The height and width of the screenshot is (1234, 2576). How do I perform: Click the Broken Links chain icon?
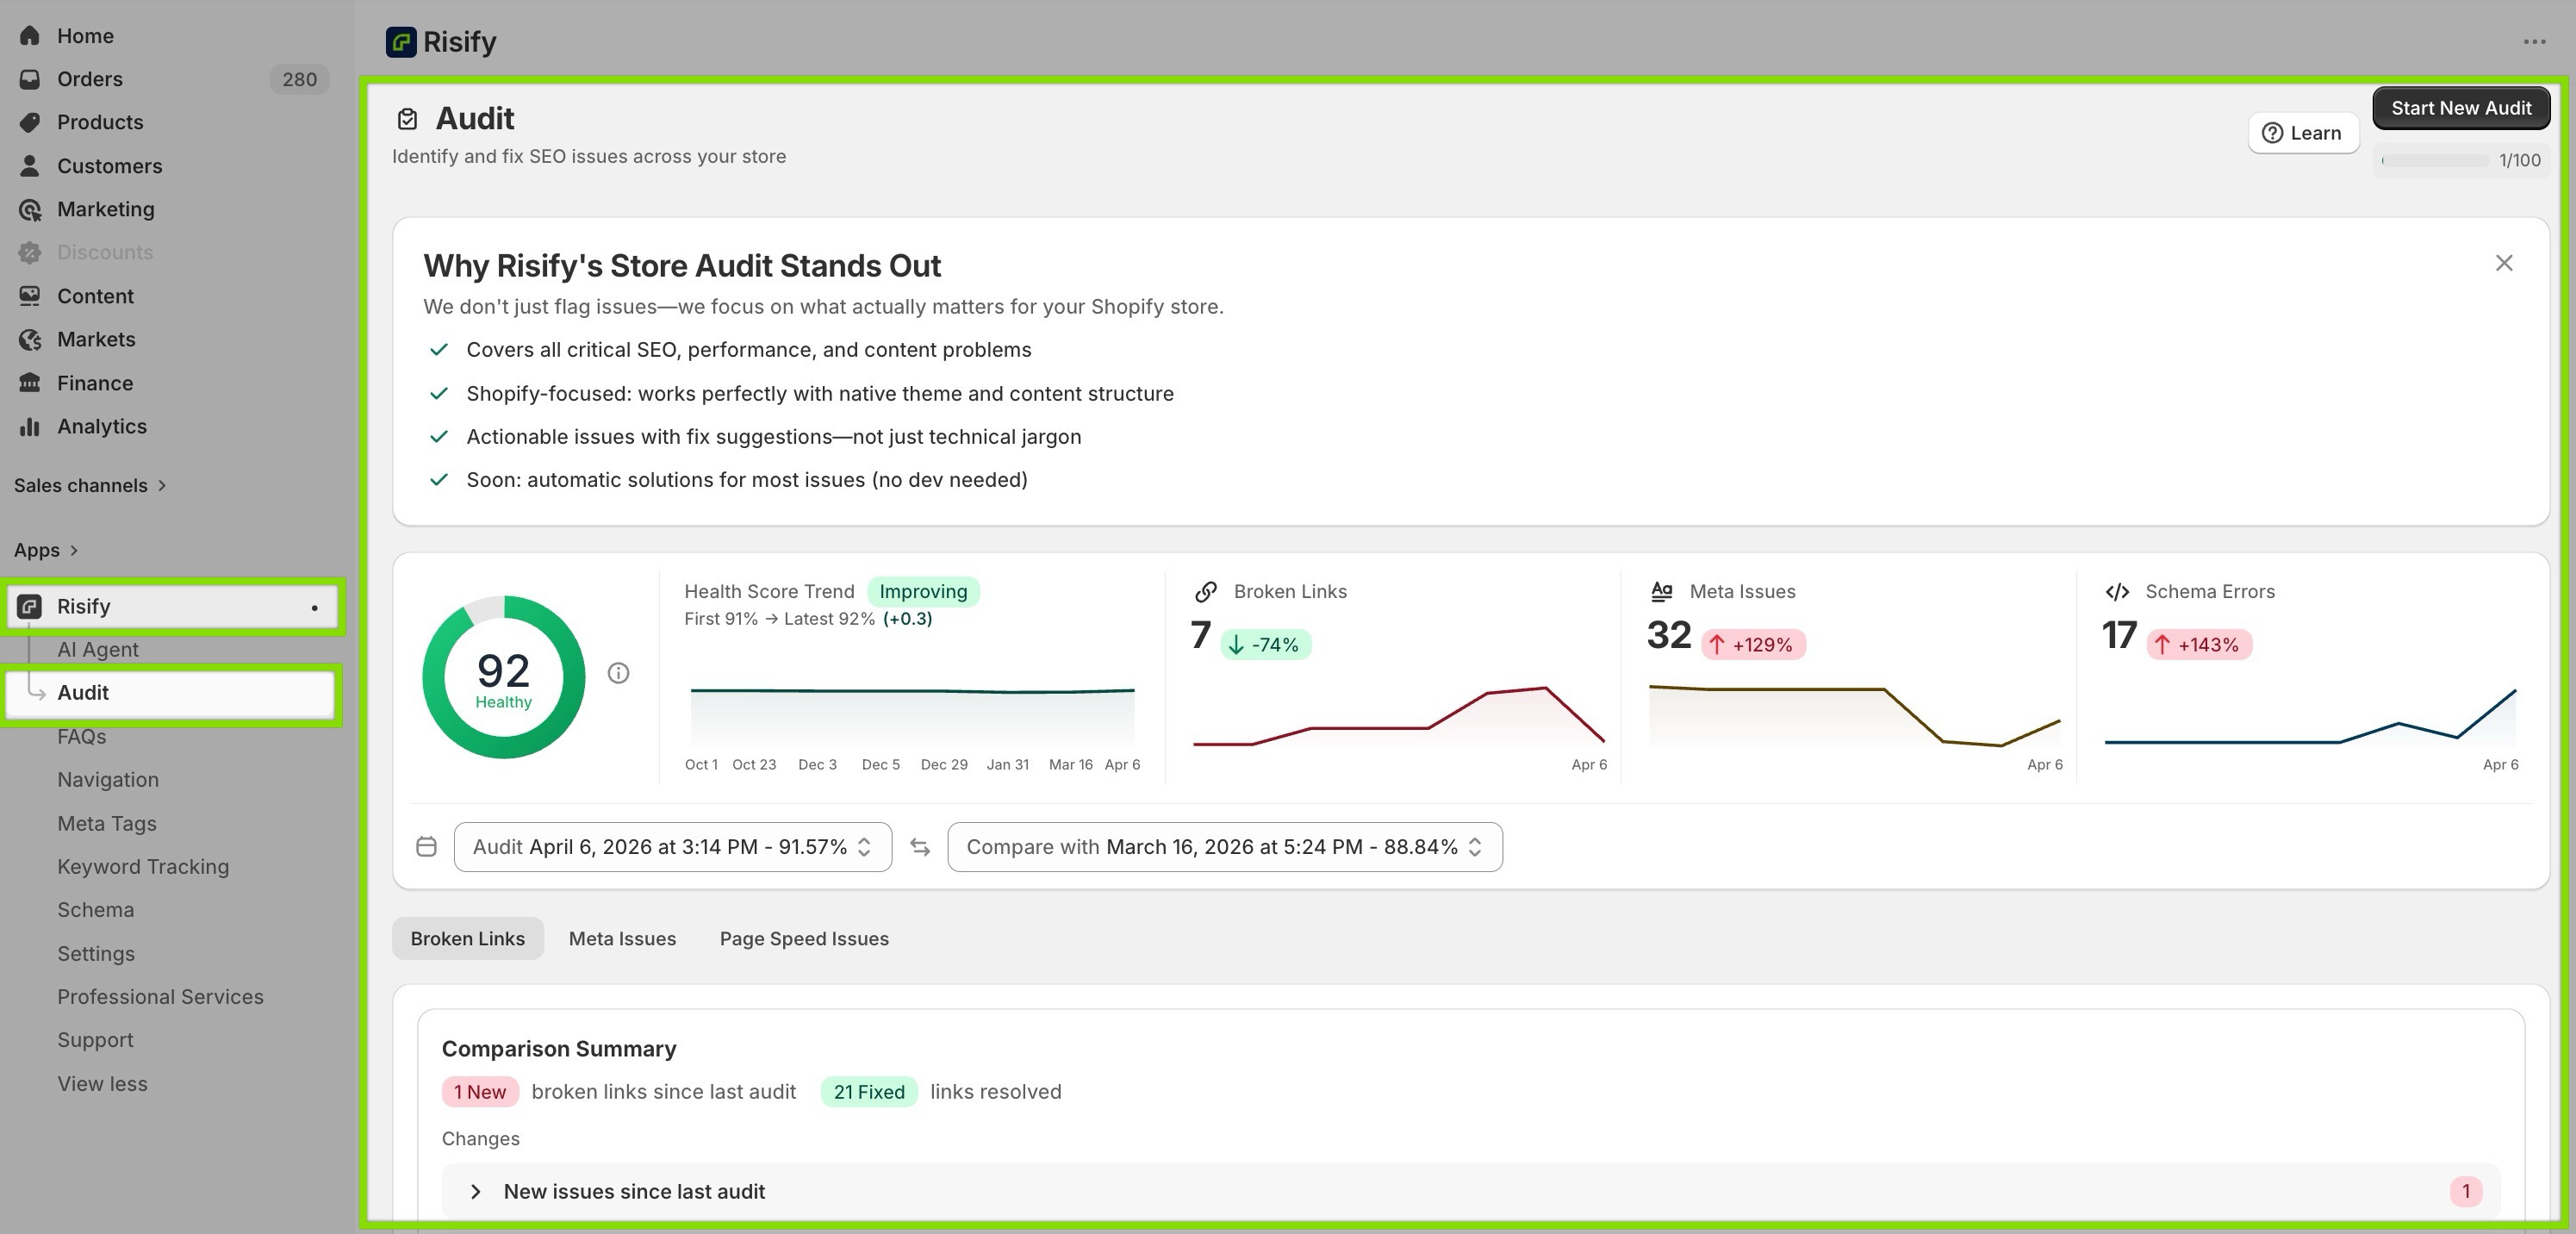(x=1206, y=592)
